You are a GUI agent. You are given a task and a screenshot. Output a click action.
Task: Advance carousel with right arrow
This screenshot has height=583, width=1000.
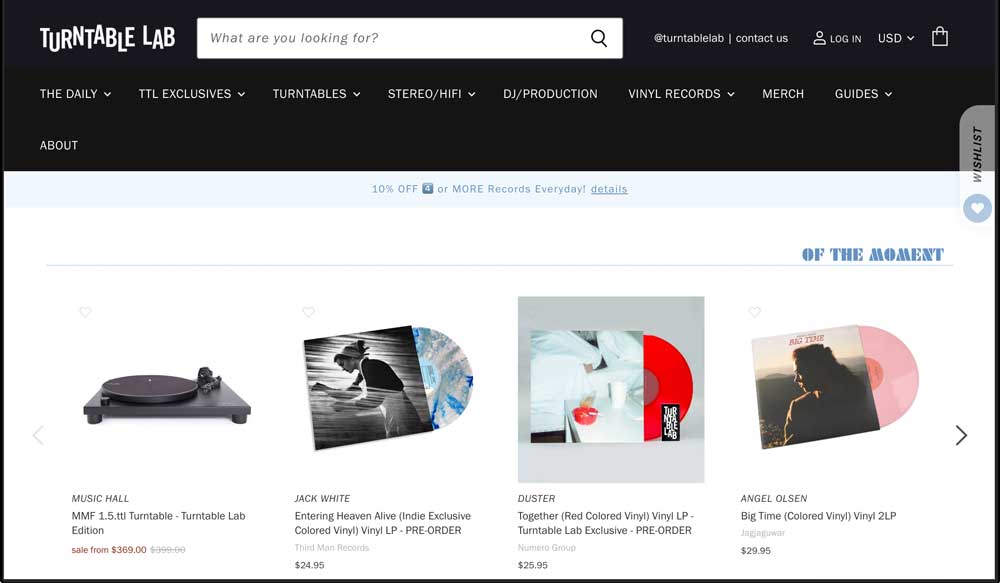pos(960,435)
